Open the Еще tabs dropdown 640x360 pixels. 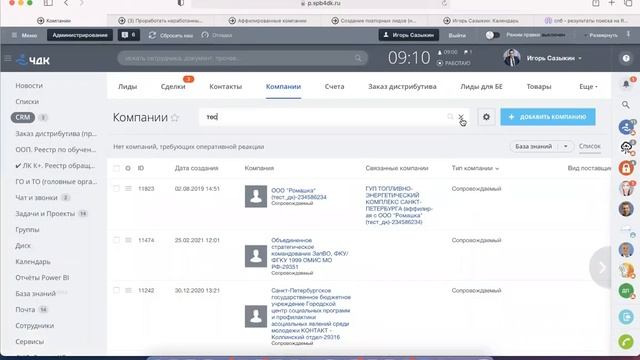[x=588, y=87]
